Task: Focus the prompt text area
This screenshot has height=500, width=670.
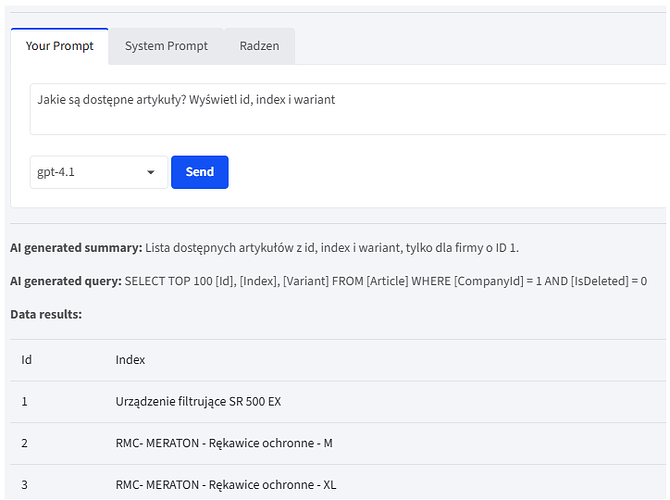Action: pyautogui.click(x=340, y=109)
